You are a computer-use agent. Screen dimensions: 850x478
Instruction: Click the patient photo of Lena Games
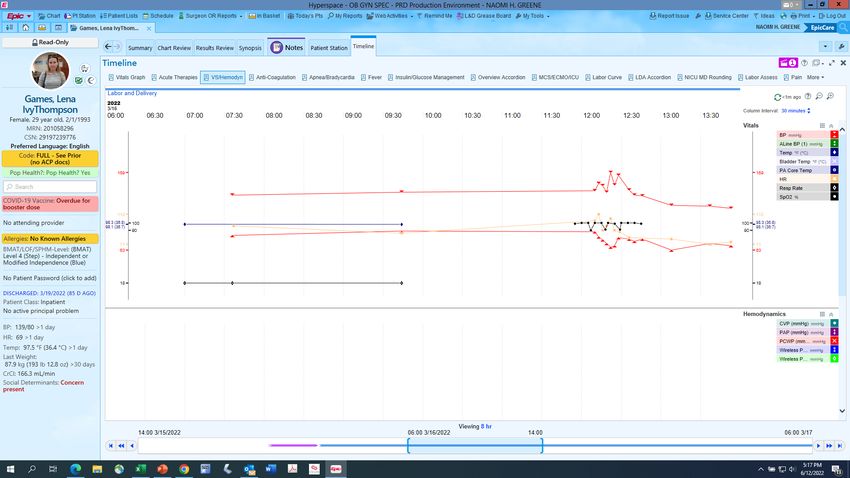coord(50,70)
